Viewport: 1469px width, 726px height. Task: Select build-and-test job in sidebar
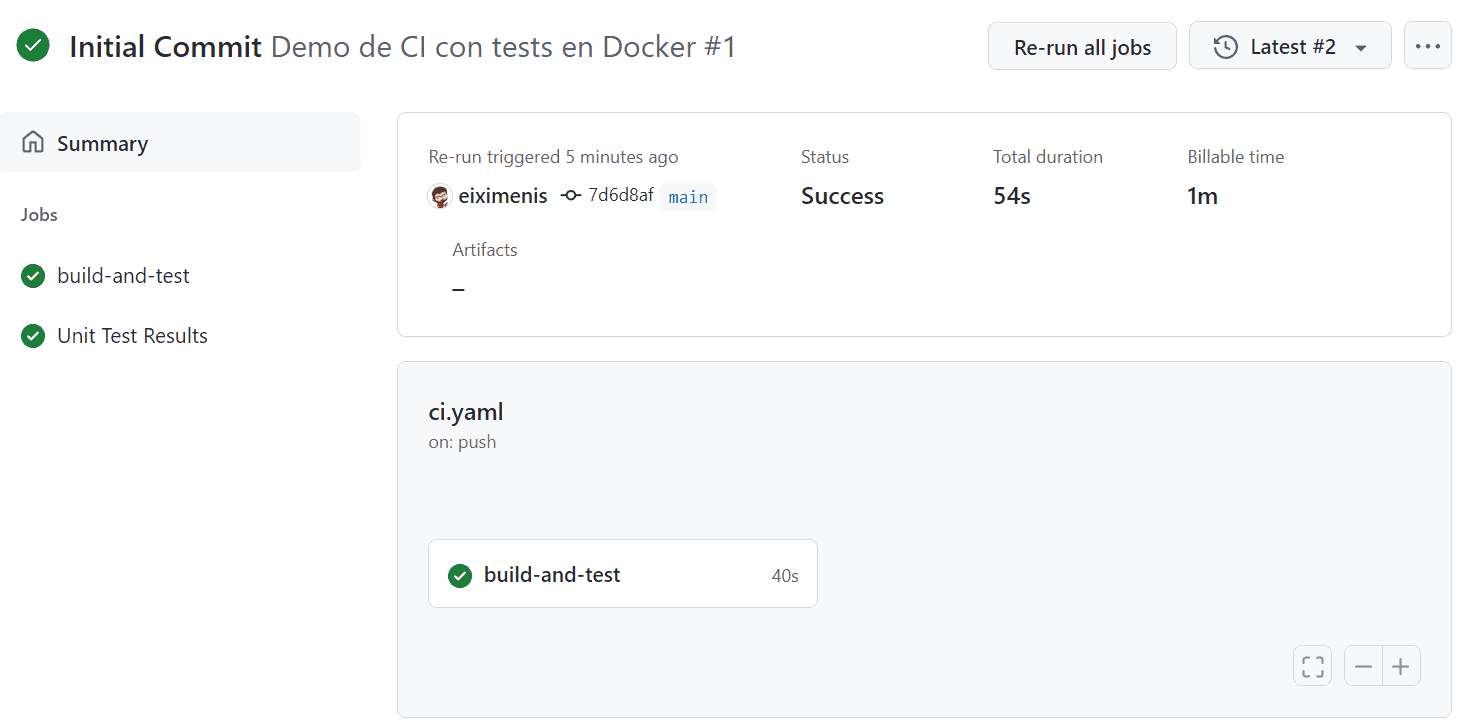[123, 276]
